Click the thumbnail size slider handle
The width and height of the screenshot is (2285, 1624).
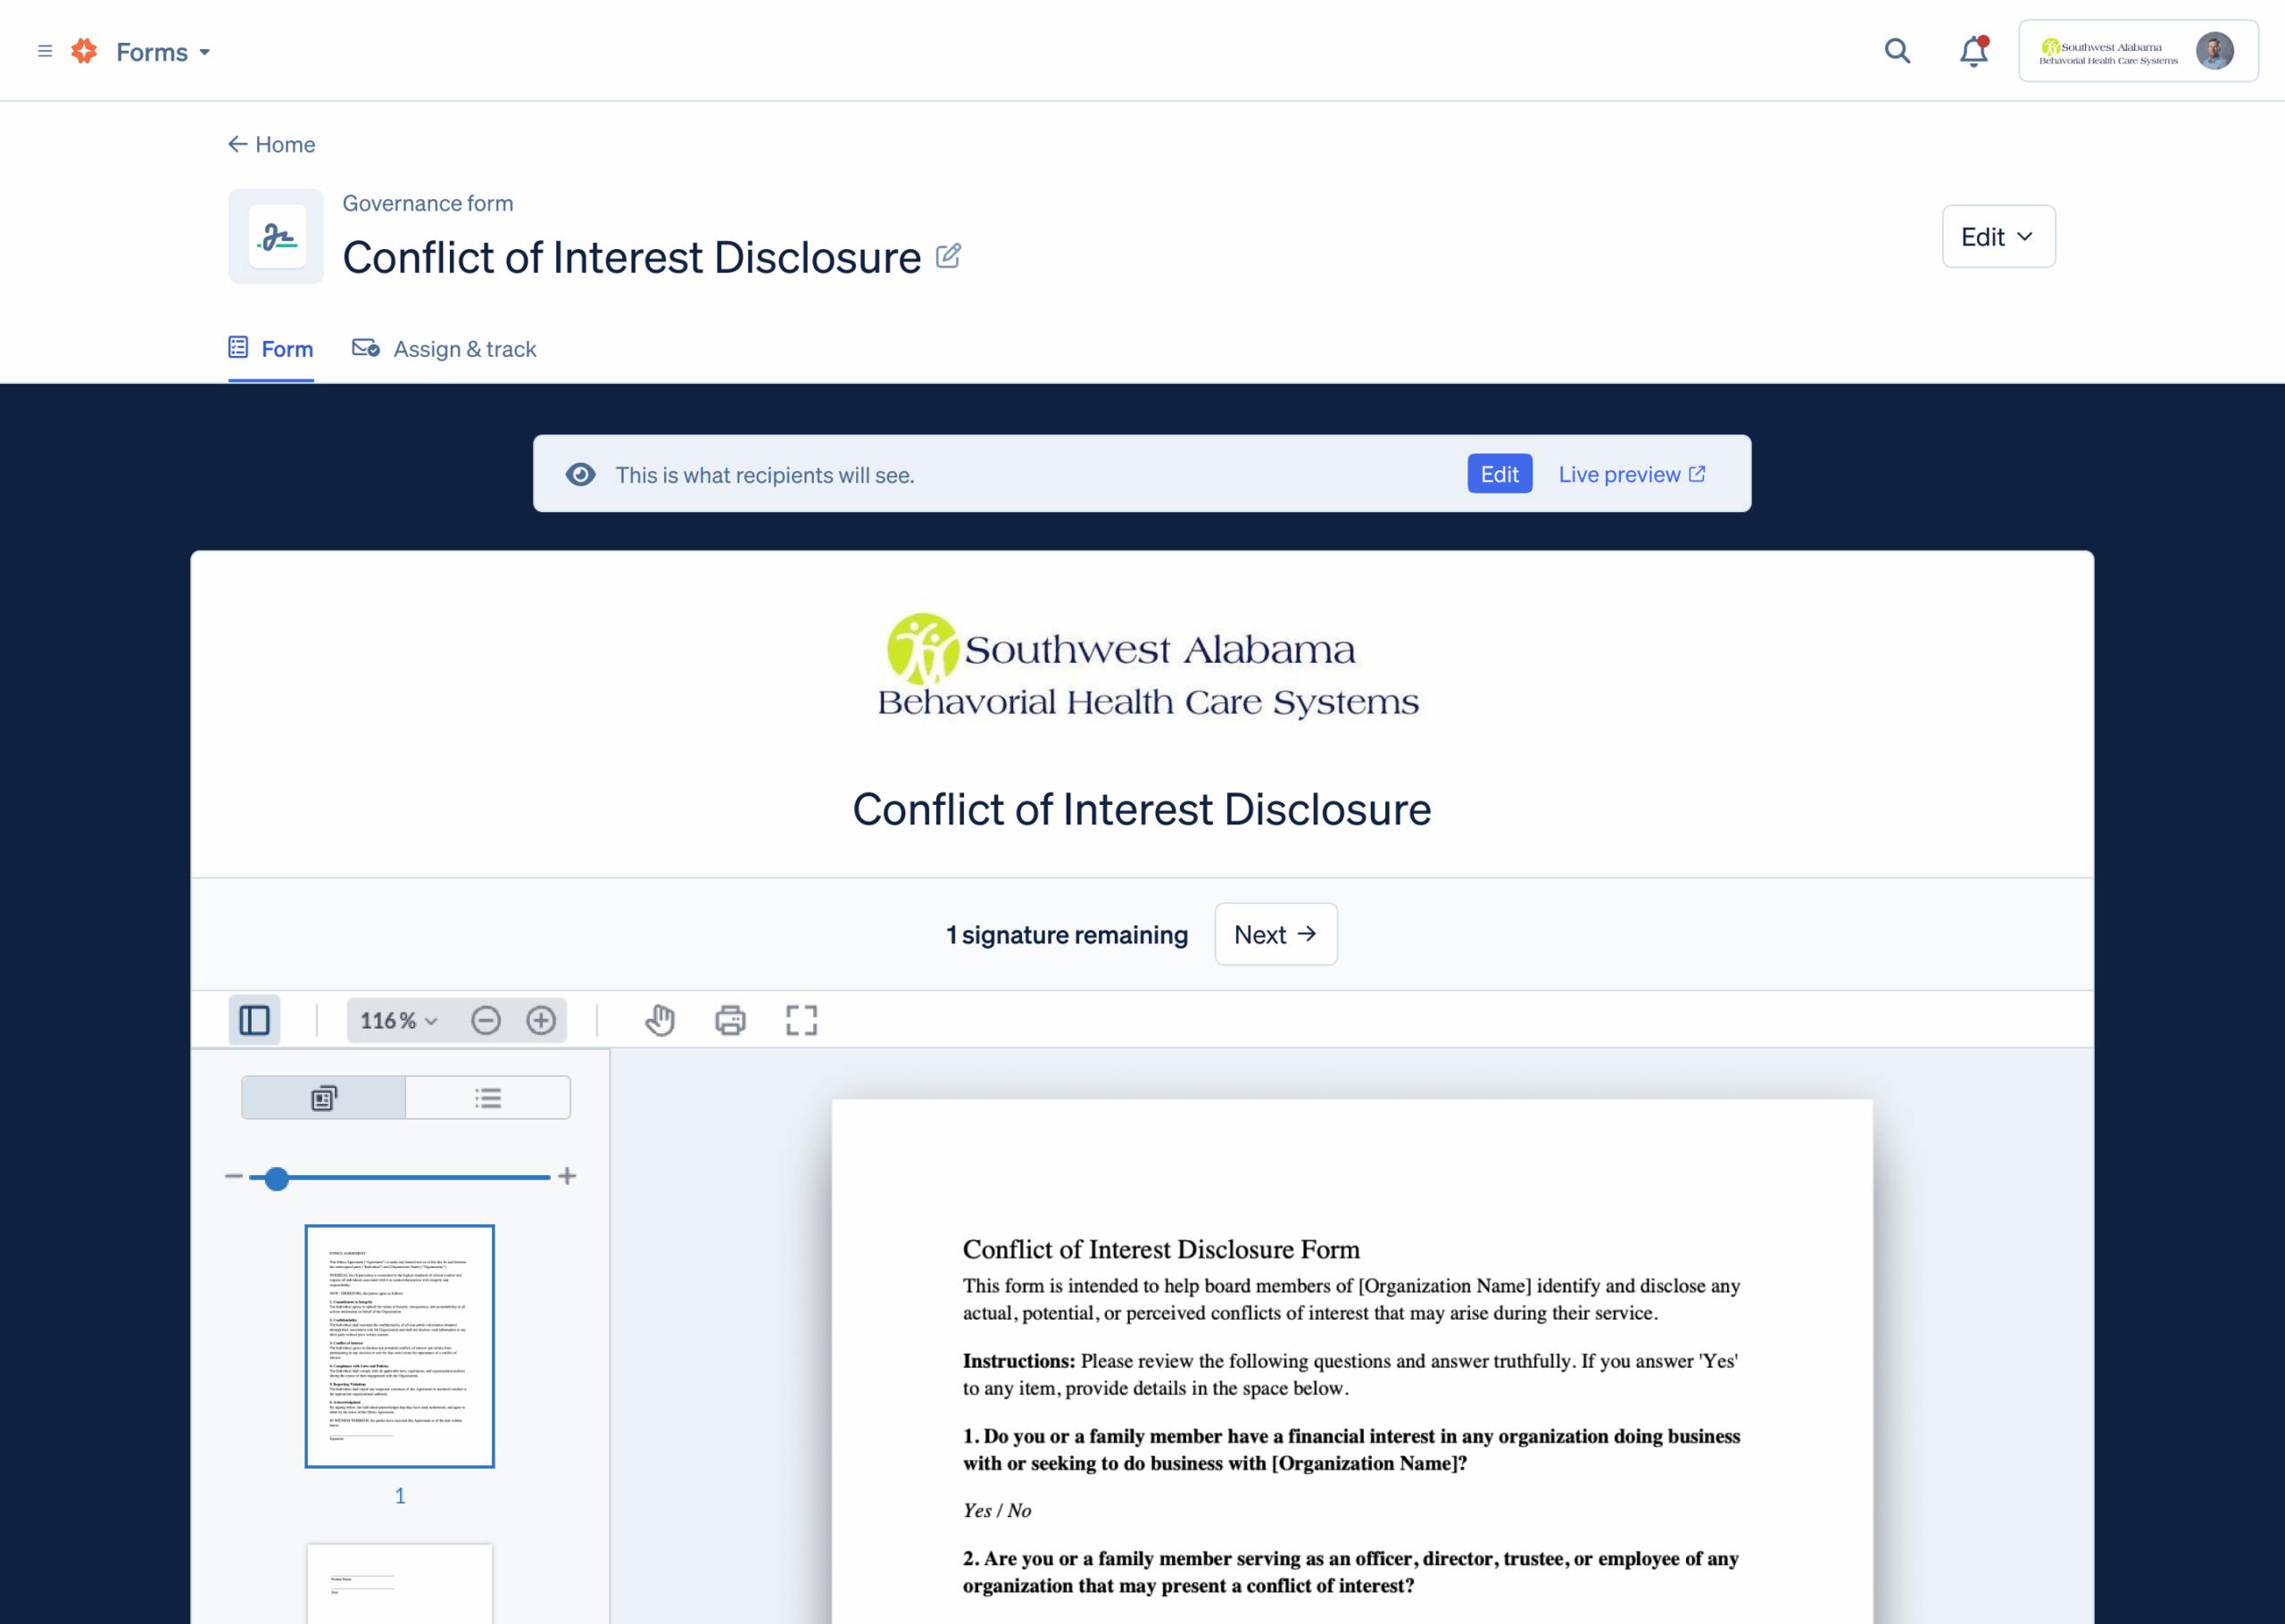pyautogui.click(x=277, y=1178)
